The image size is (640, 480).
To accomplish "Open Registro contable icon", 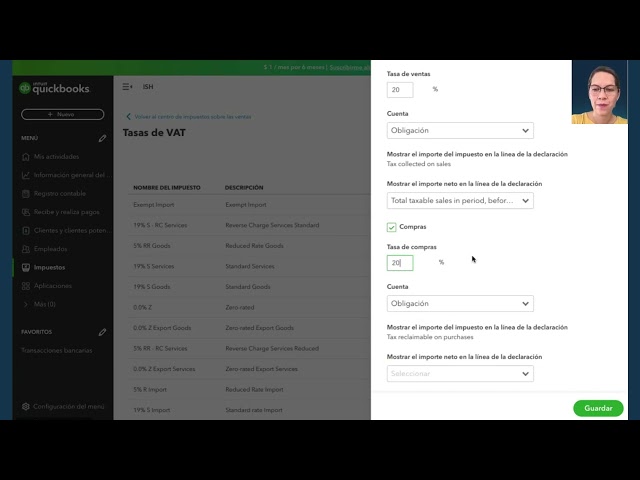I will (x=26, y=193).
